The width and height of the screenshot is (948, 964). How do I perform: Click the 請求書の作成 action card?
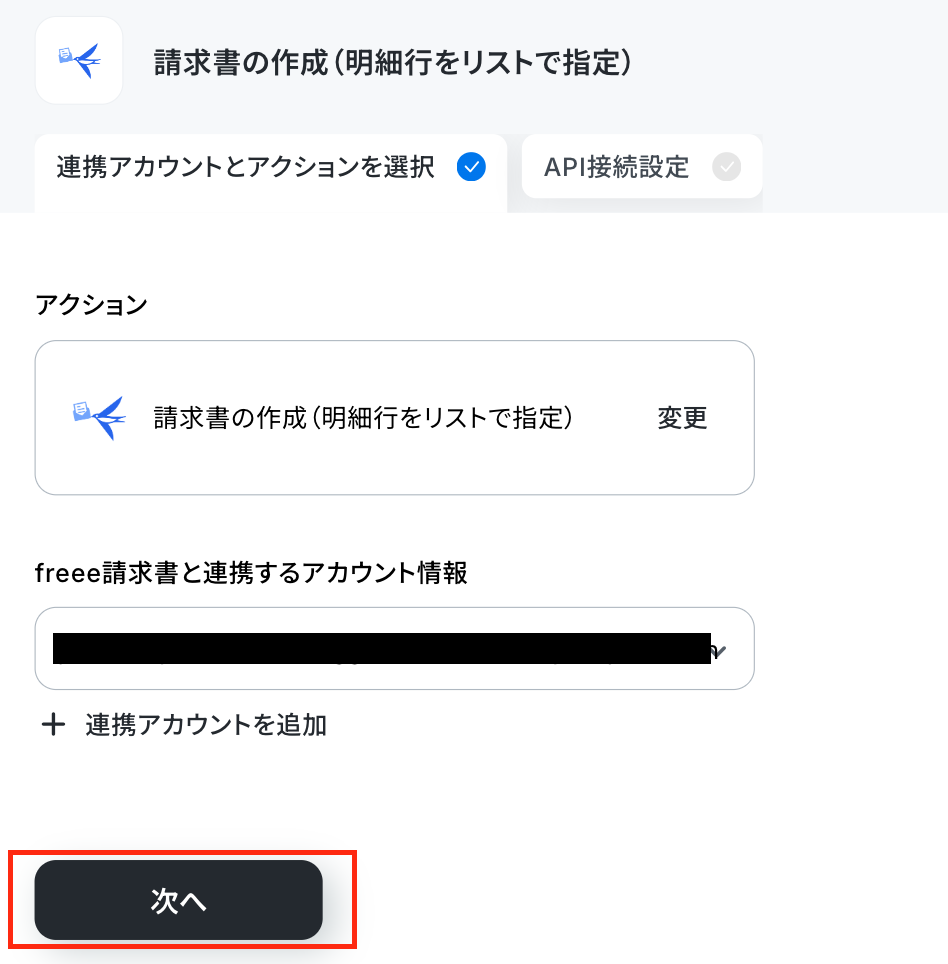395,417
